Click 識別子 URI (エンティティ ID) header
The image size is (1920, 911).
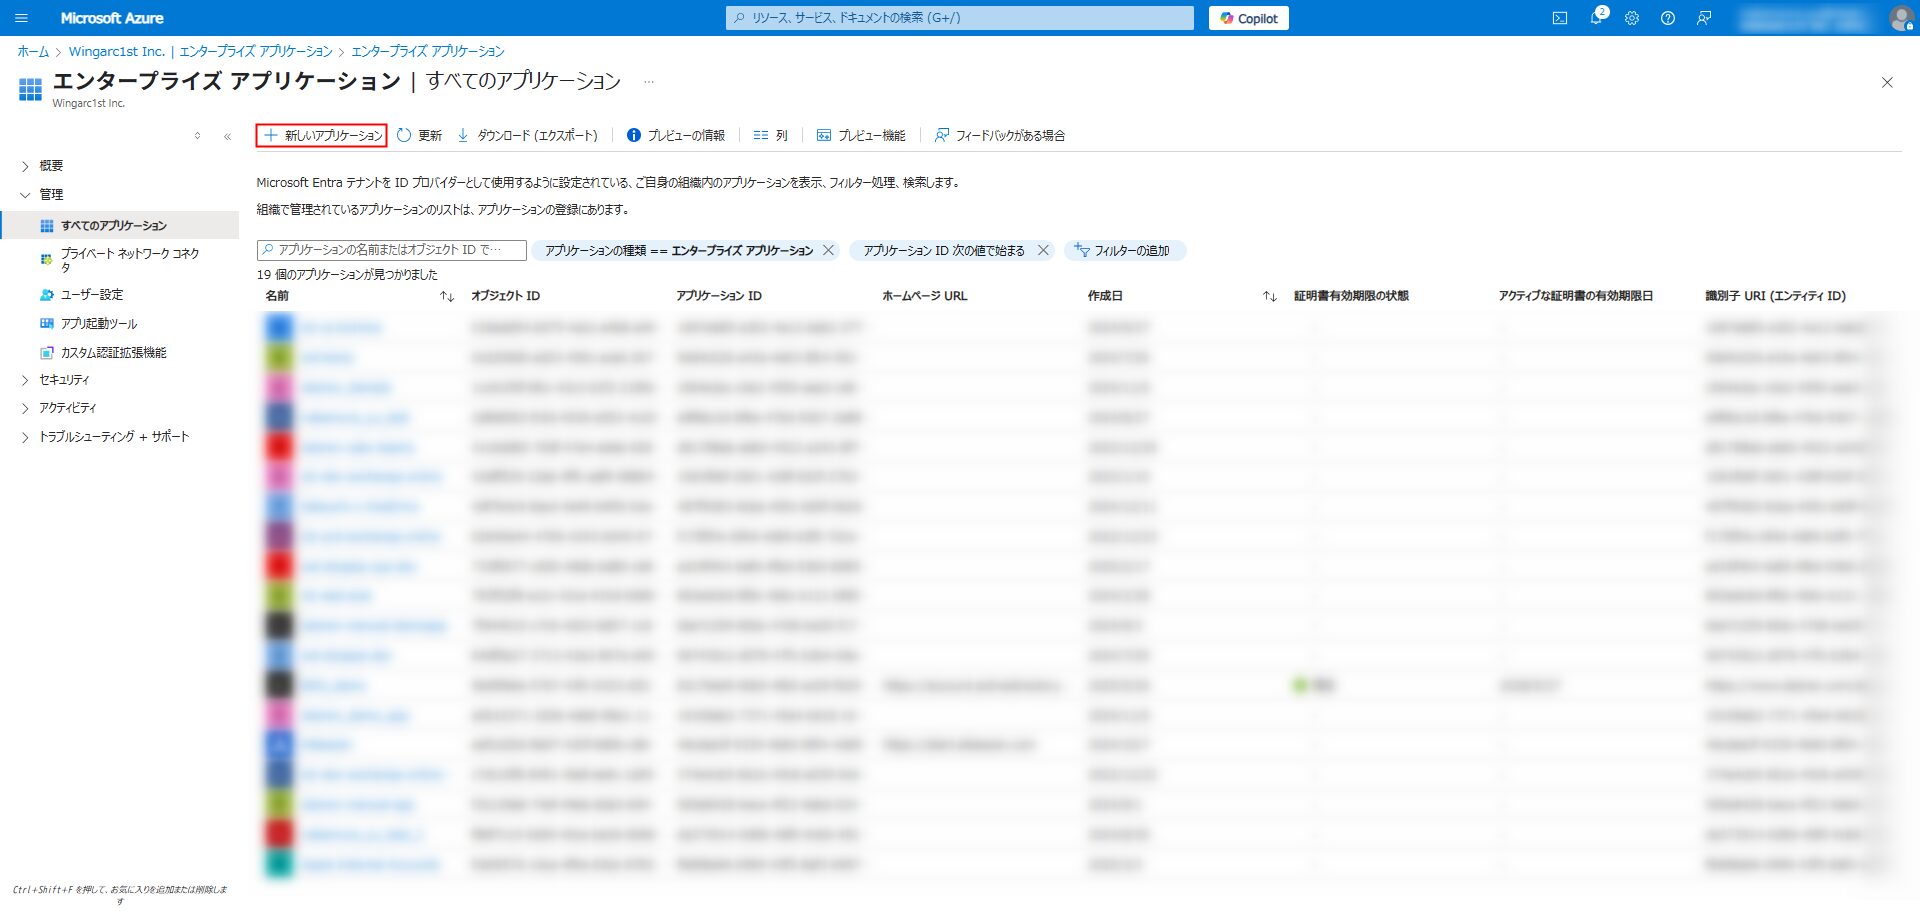(1775, 296)
